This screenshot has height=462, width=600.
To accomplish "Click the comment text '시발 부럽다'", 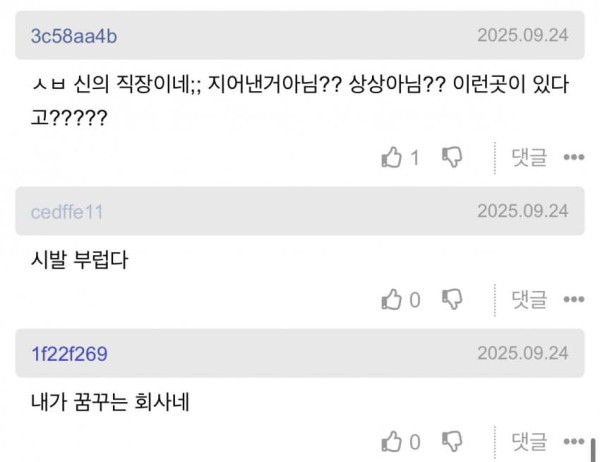I will click(x=80, y=259).
